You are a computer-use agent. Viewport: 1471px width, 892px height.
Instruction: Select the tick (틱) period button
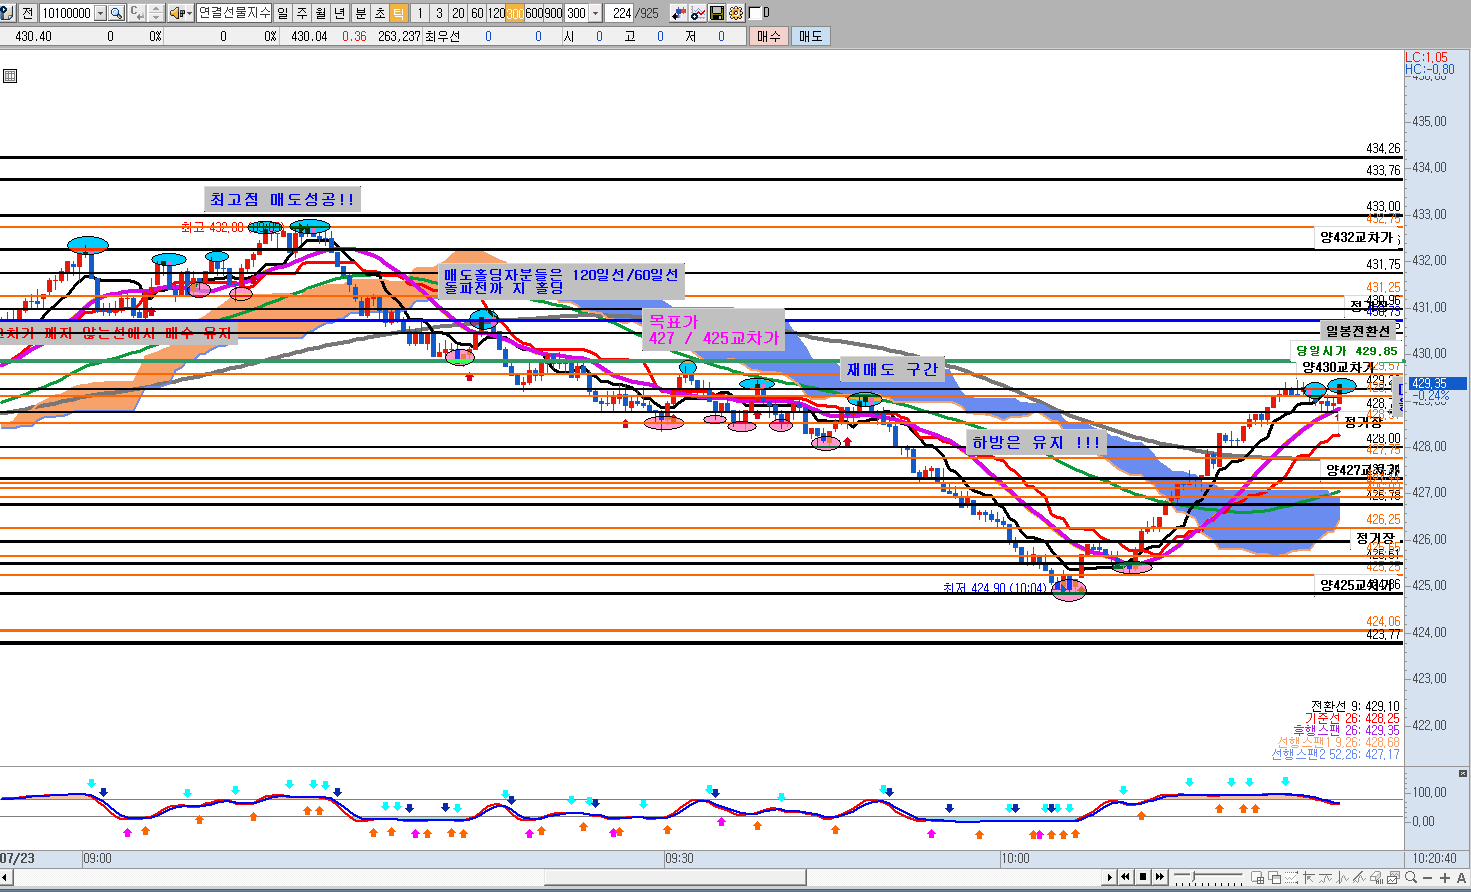(399, 13)
